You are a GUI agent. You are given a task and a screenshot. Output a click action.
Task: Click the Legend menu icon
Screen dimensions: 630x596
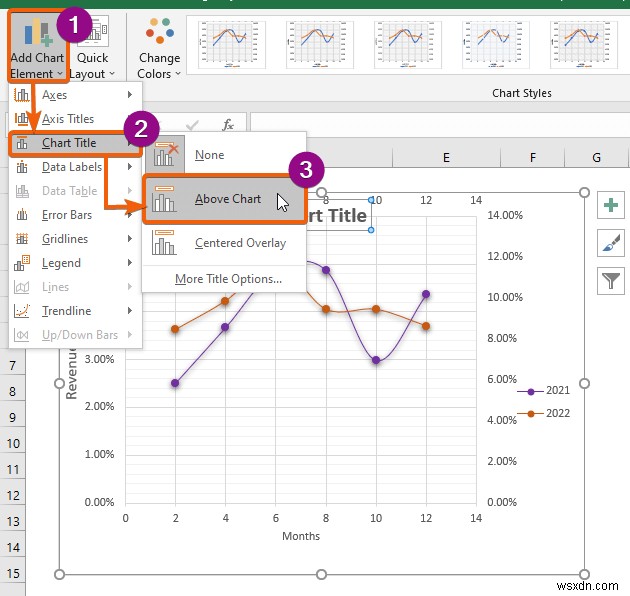(x=22, y=263)
